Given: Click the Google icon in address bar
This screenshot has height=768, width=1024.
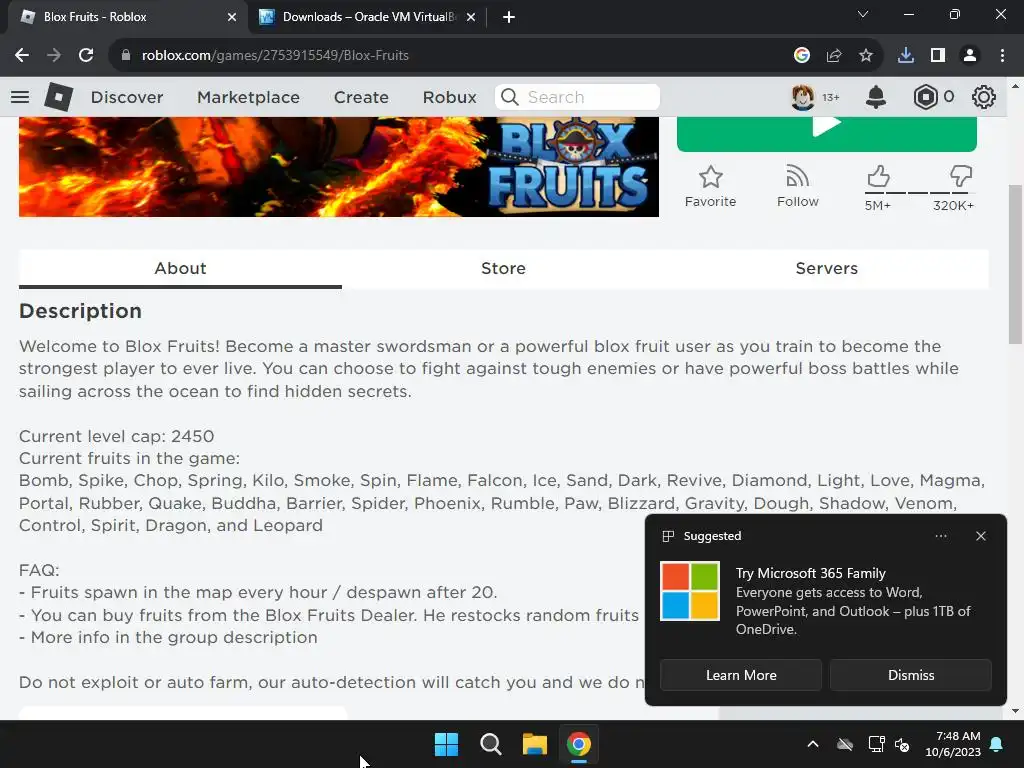Looking at the screenshot, I should 802,56.
